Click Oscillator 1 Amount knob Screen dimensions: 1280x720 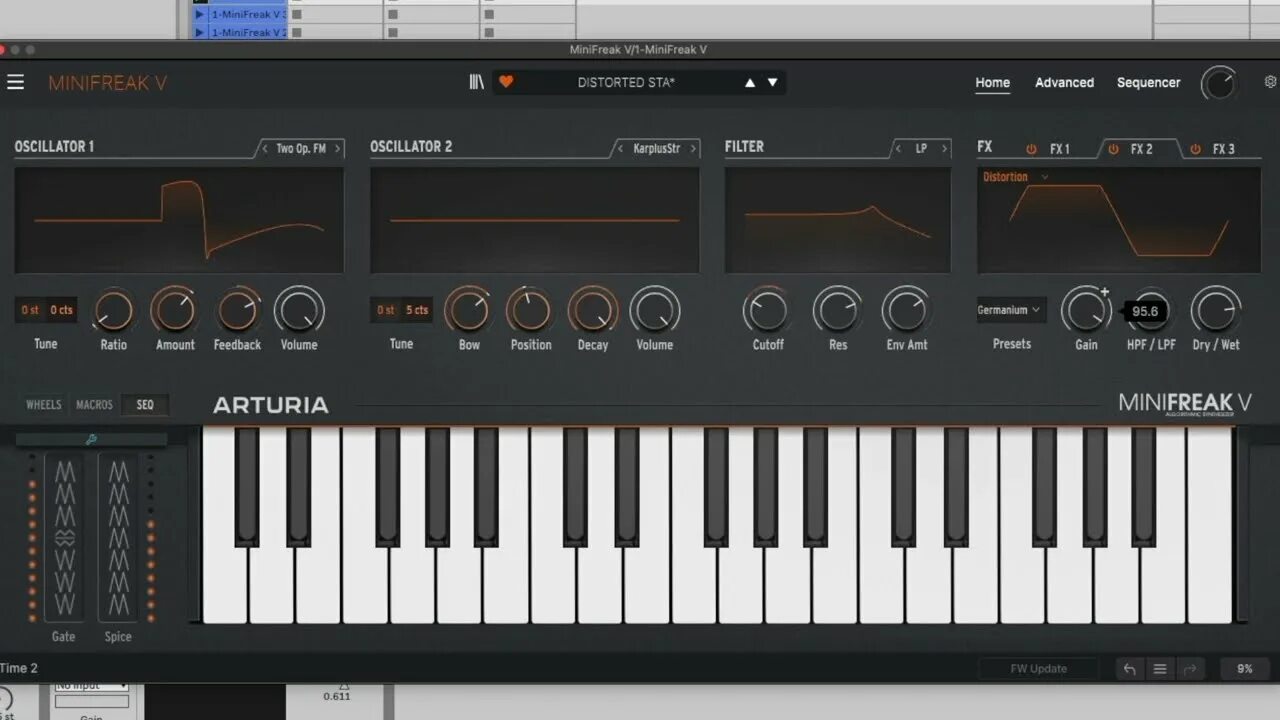(x=174, y=310)
